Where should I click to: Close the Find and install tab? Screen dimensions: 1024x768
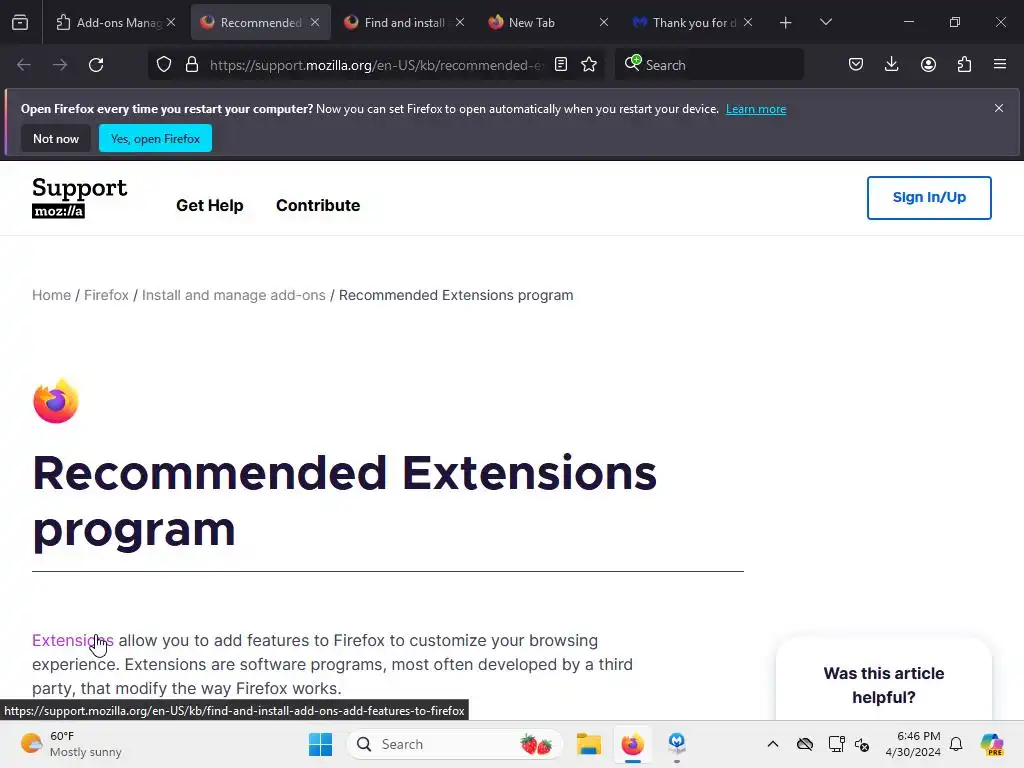[460, 22]
